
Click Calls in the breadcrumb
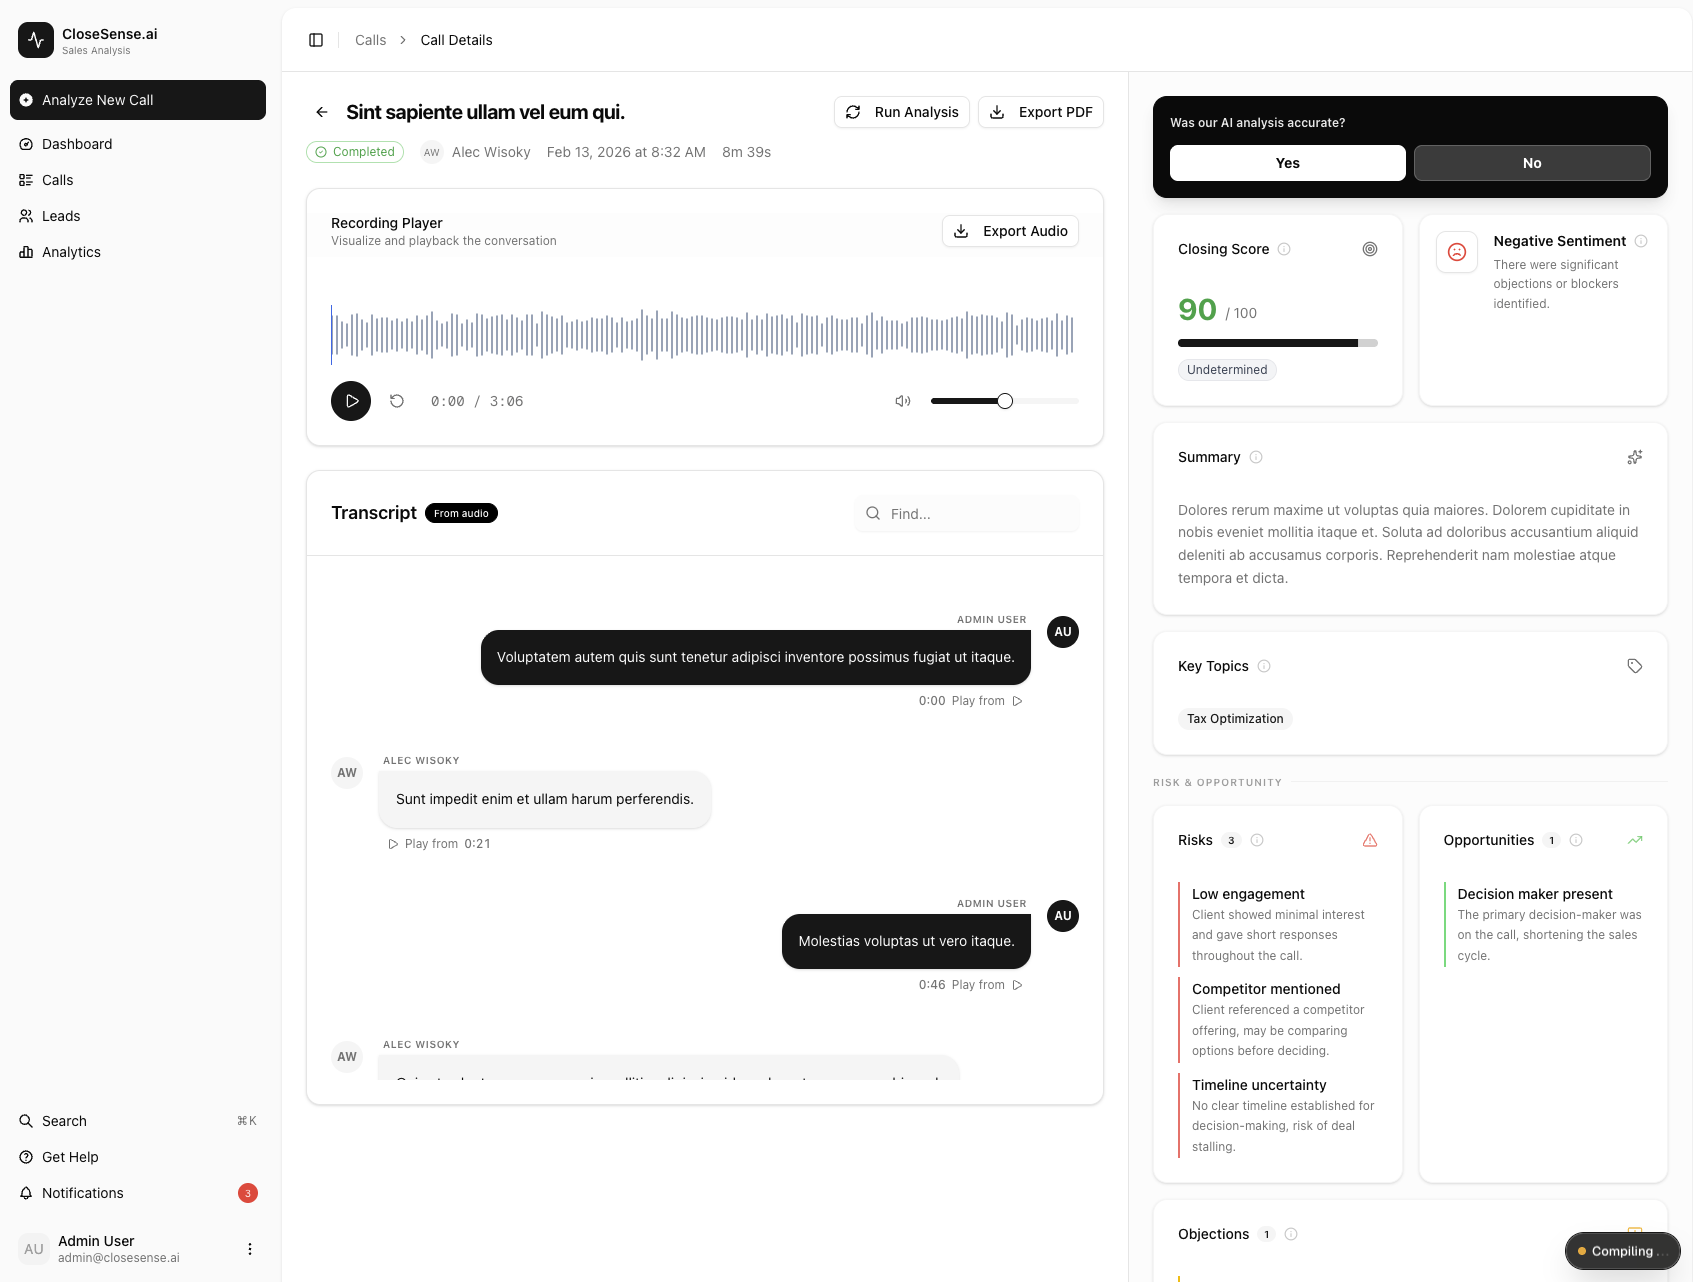coord(370,40)
